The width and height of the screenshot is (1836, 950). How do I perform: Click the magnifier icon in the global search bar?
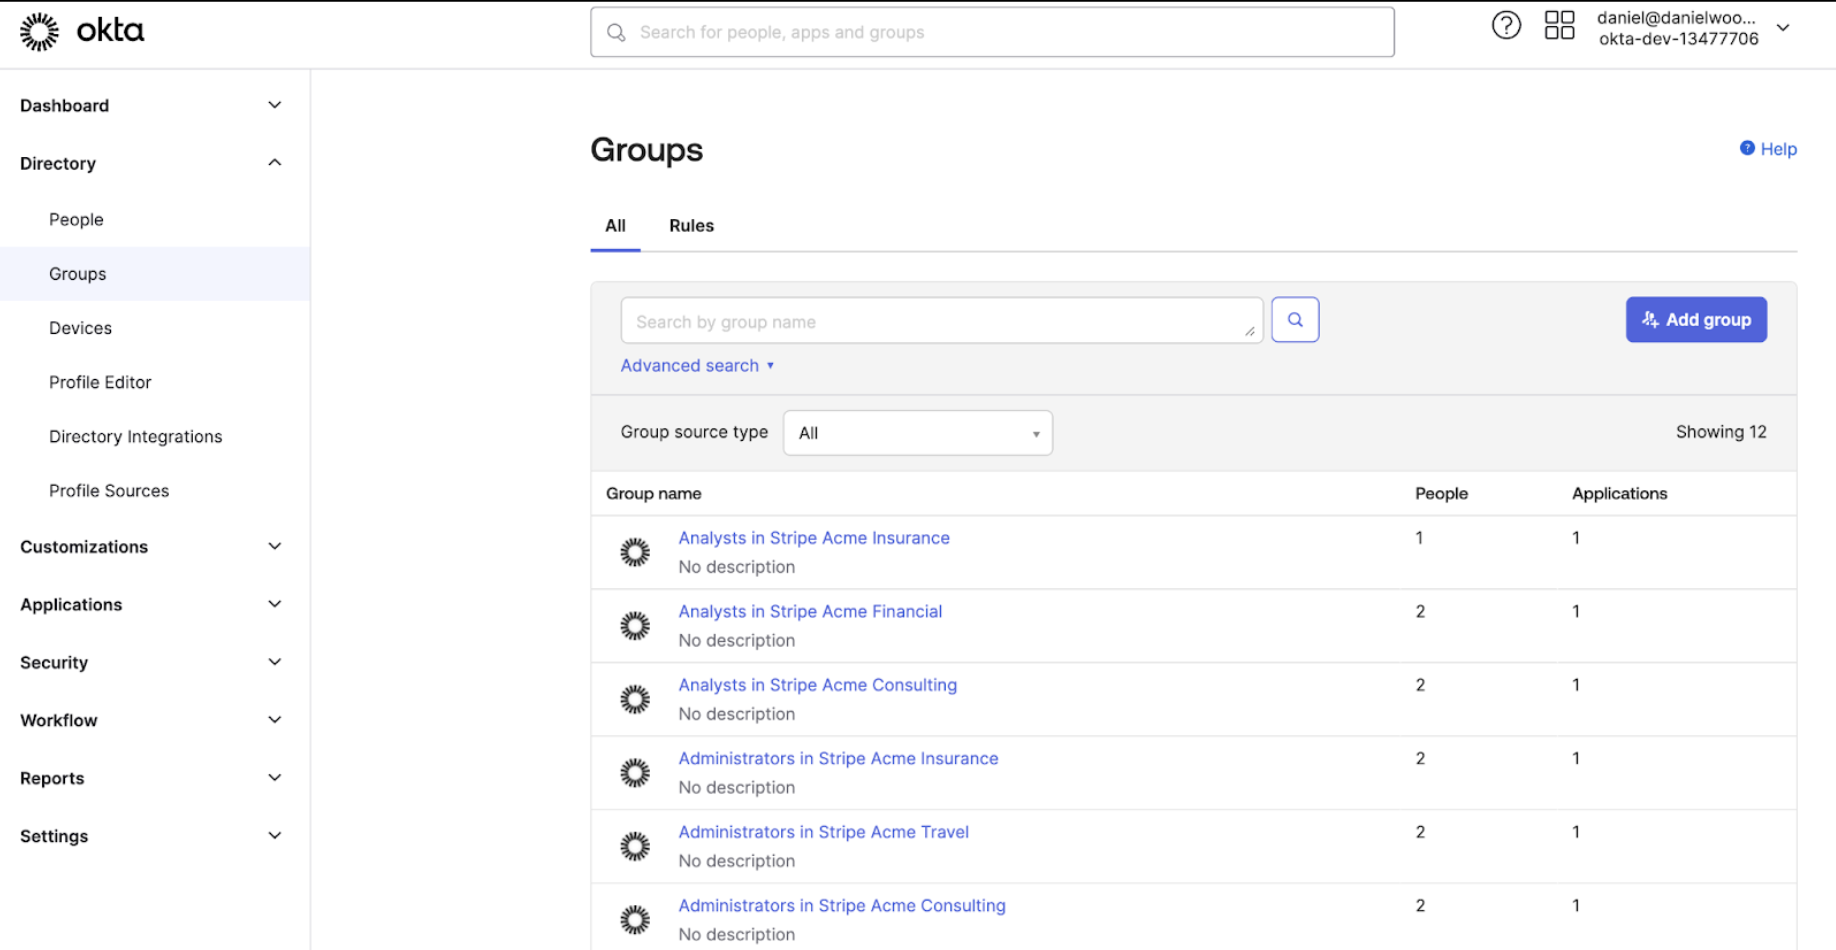pyautogui.click(x=617, y=33)
